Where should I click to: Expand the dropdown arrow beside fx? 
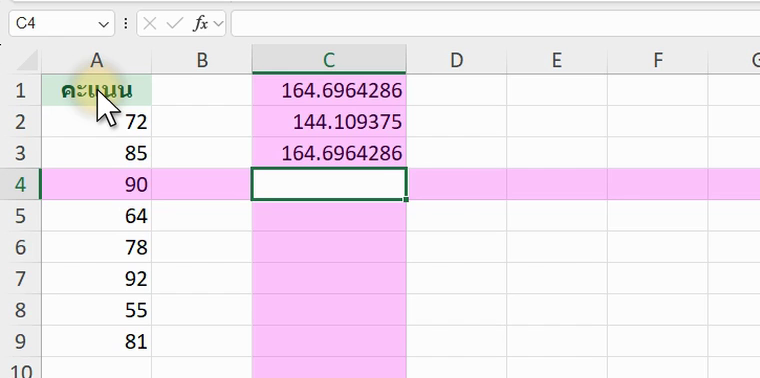tap(218, 24)
